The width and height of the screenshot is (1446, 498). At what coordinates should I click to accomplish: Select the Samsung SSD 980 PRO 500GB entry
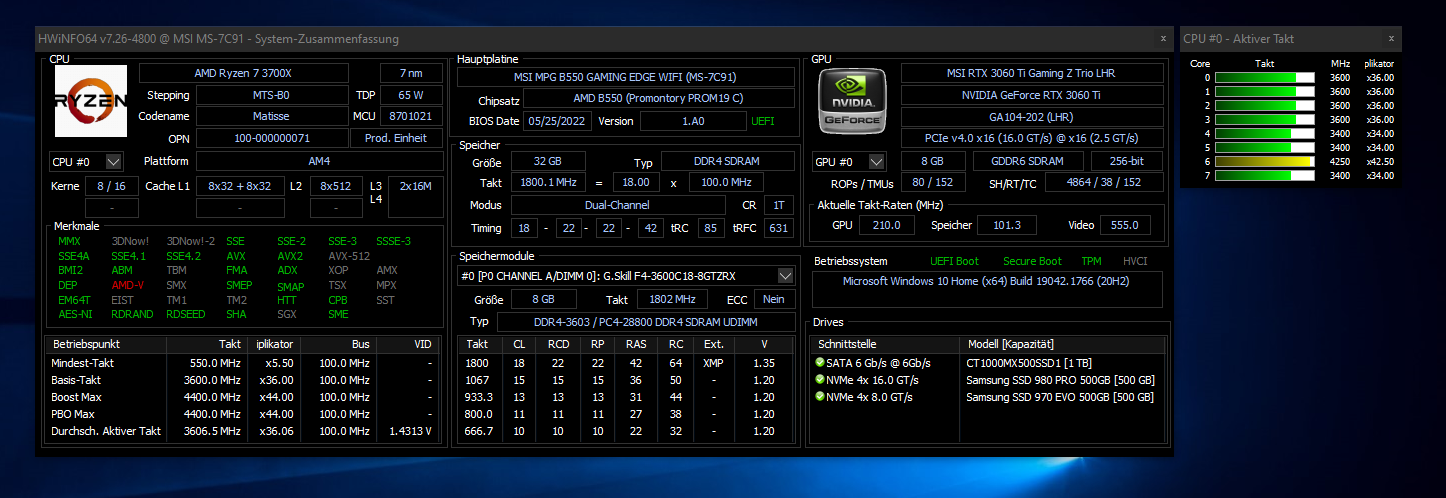1060,380
